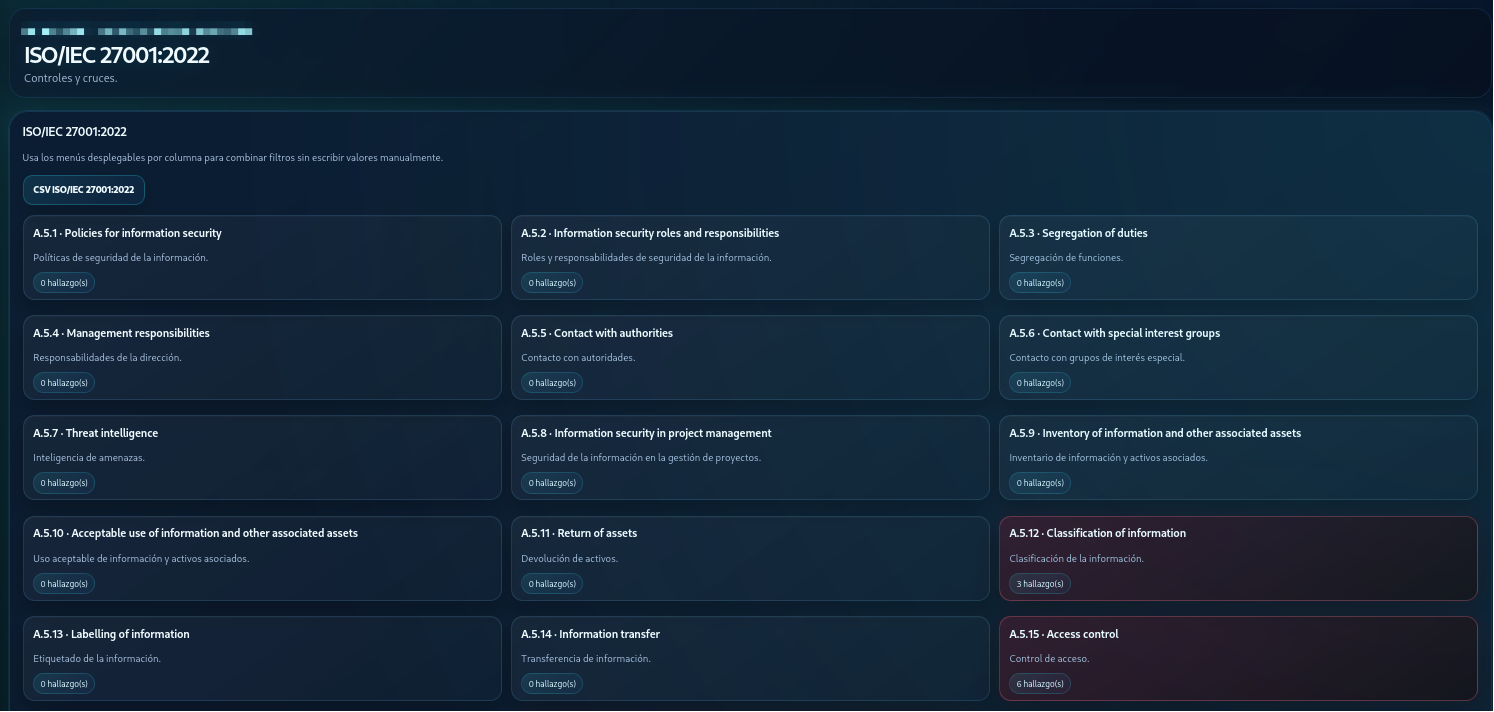Click the large ISO/IEC 27001:2022 page heading
Screen dimensions: 1494x712
click(117, 55)
